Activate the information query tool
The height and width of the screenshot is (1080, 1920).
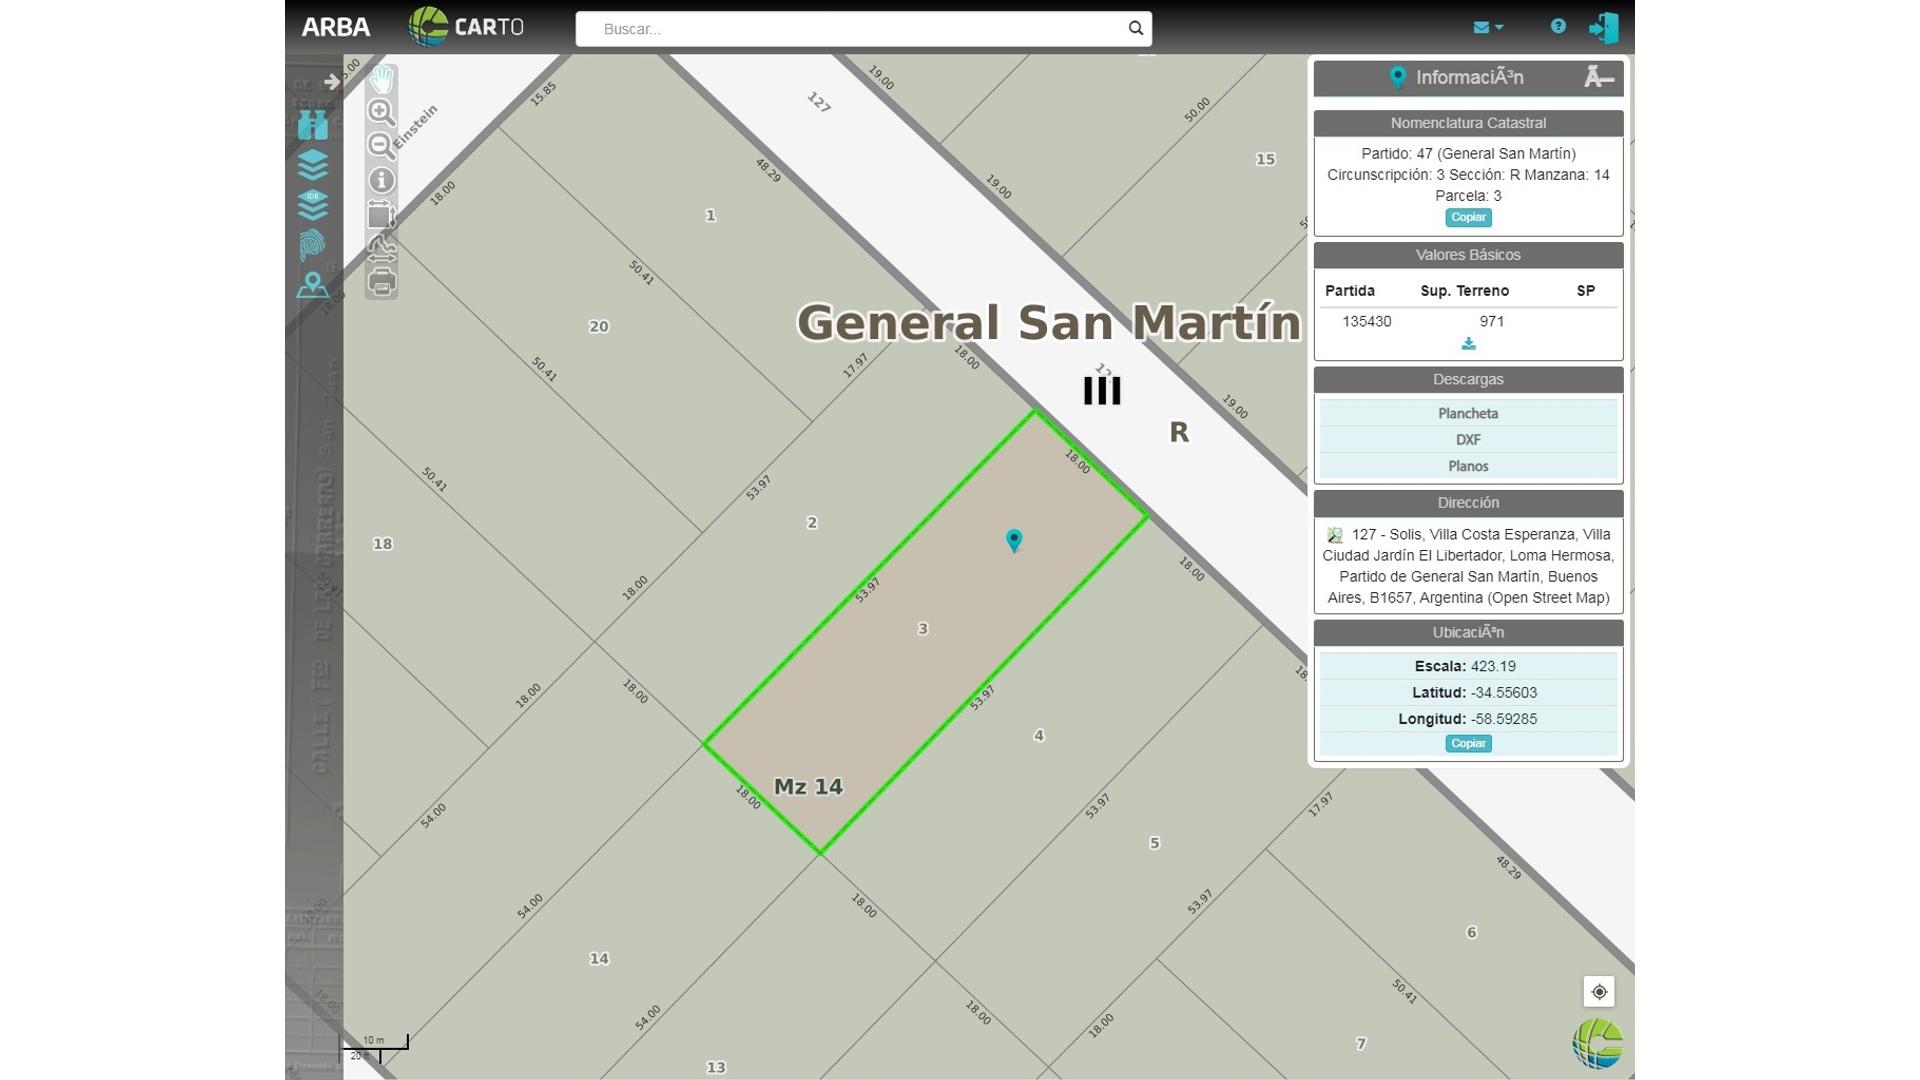point(381,180)
